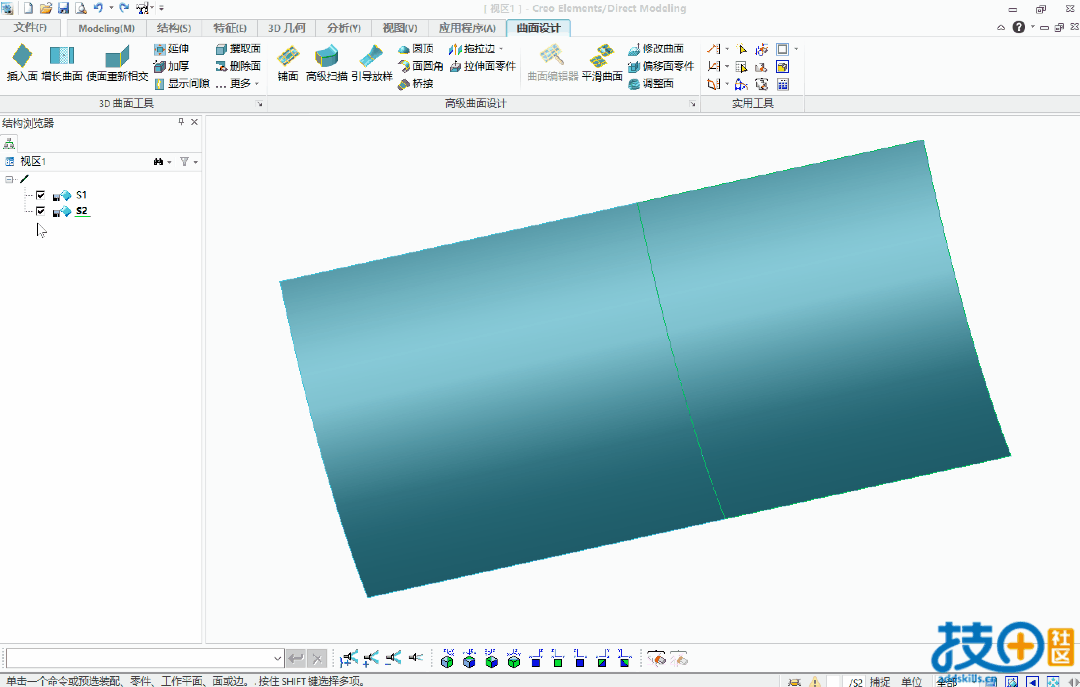Click the Open file folder icon

pyautogui.click(x=45, y=8)
